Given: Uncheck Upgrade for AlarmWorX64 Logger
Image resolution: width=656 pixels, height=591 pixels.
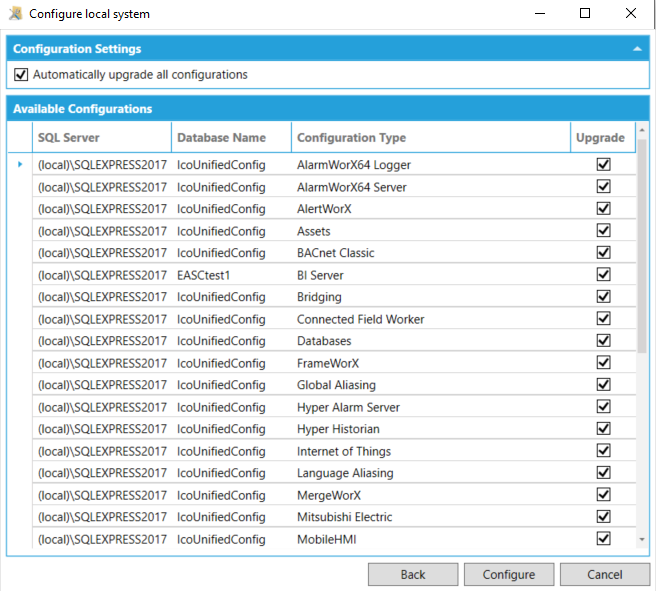Looking at the screenshot, I should click(603, 164).
